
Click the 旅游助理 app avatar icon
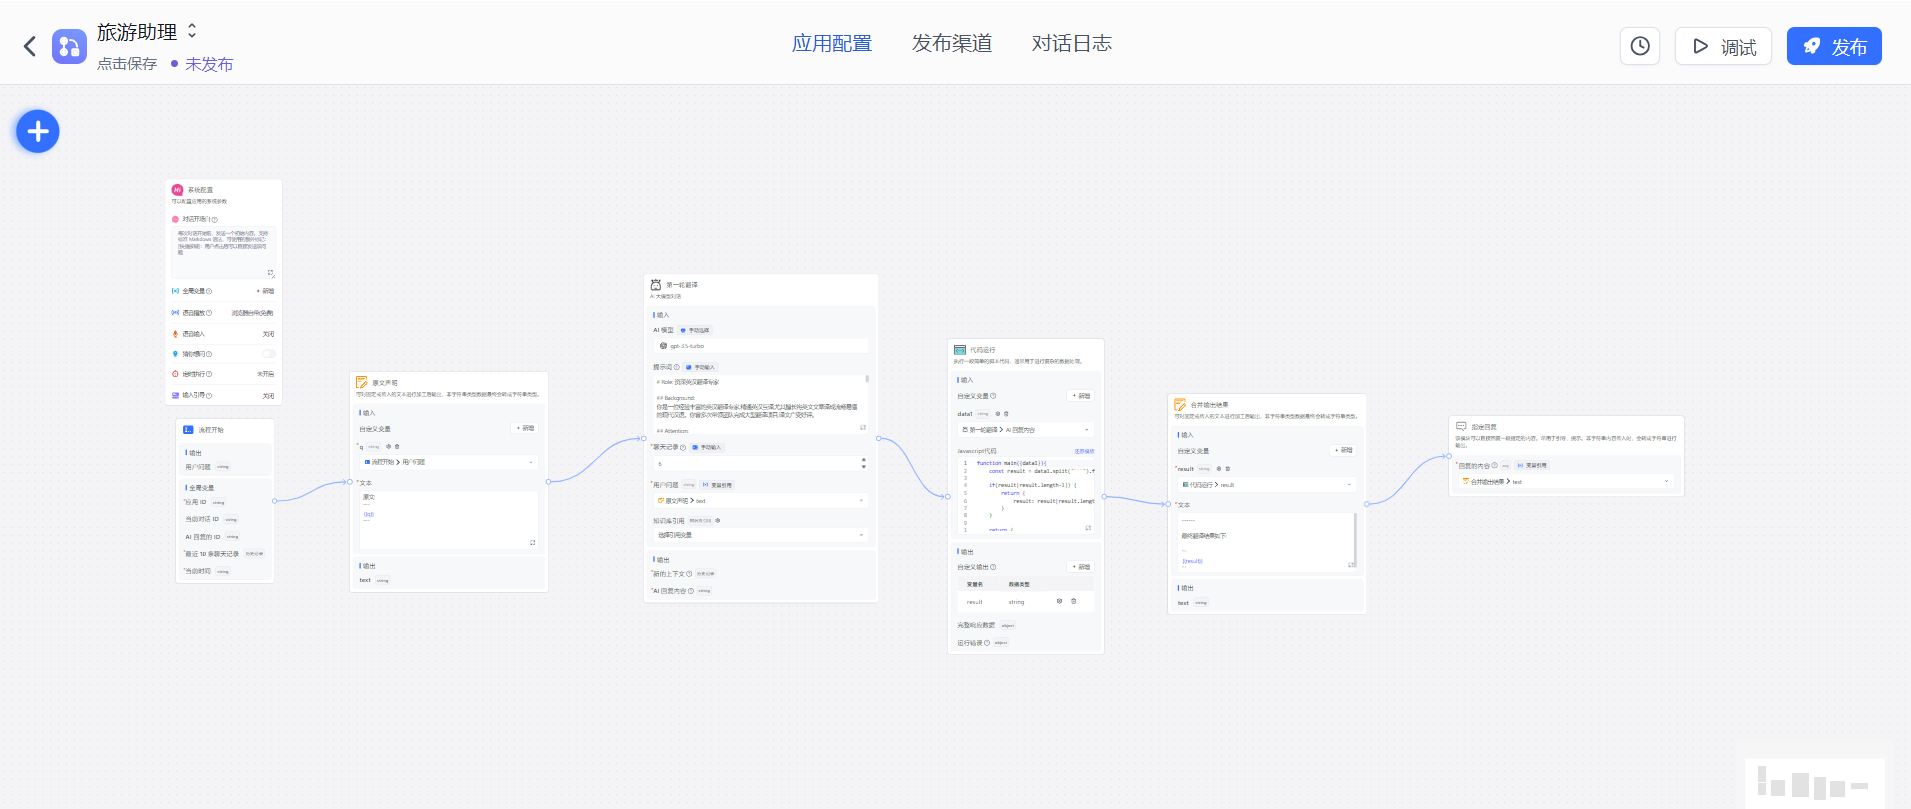pyautogui.click(x=69, y=46)
